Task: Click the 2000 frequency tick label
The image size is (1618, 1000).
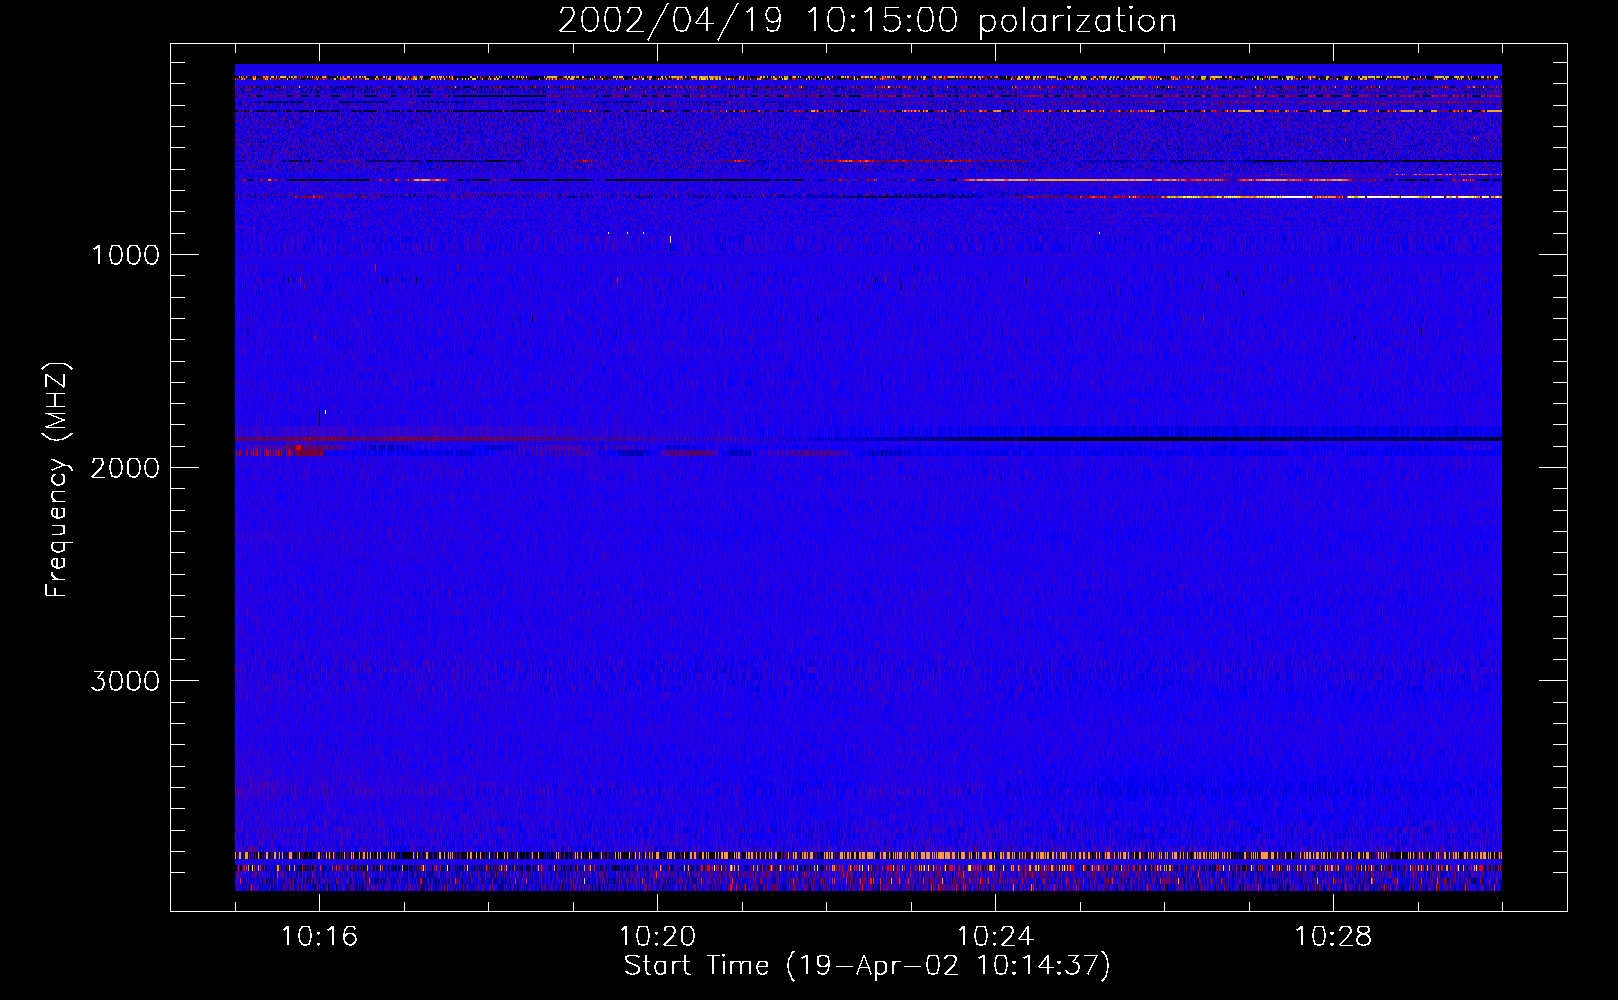Action: pyautogui.click(x=125, y=468)
